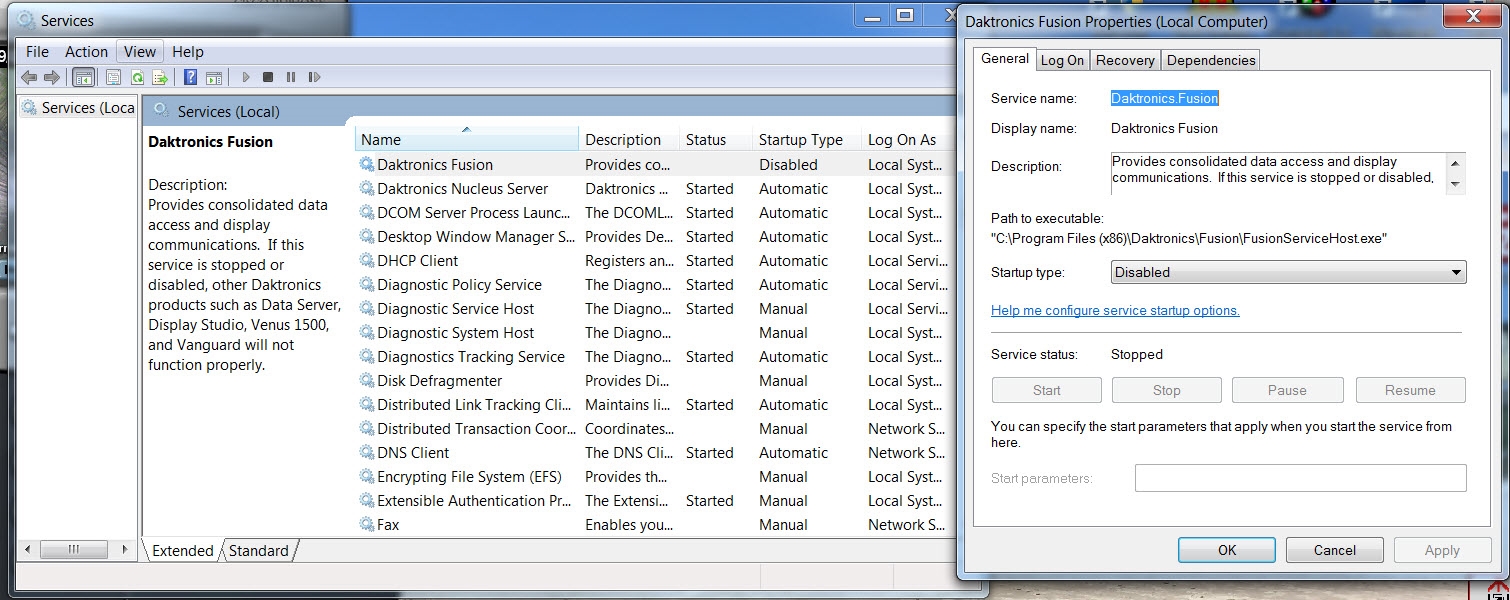Open the Startup type dropdown

(1288, 272)
